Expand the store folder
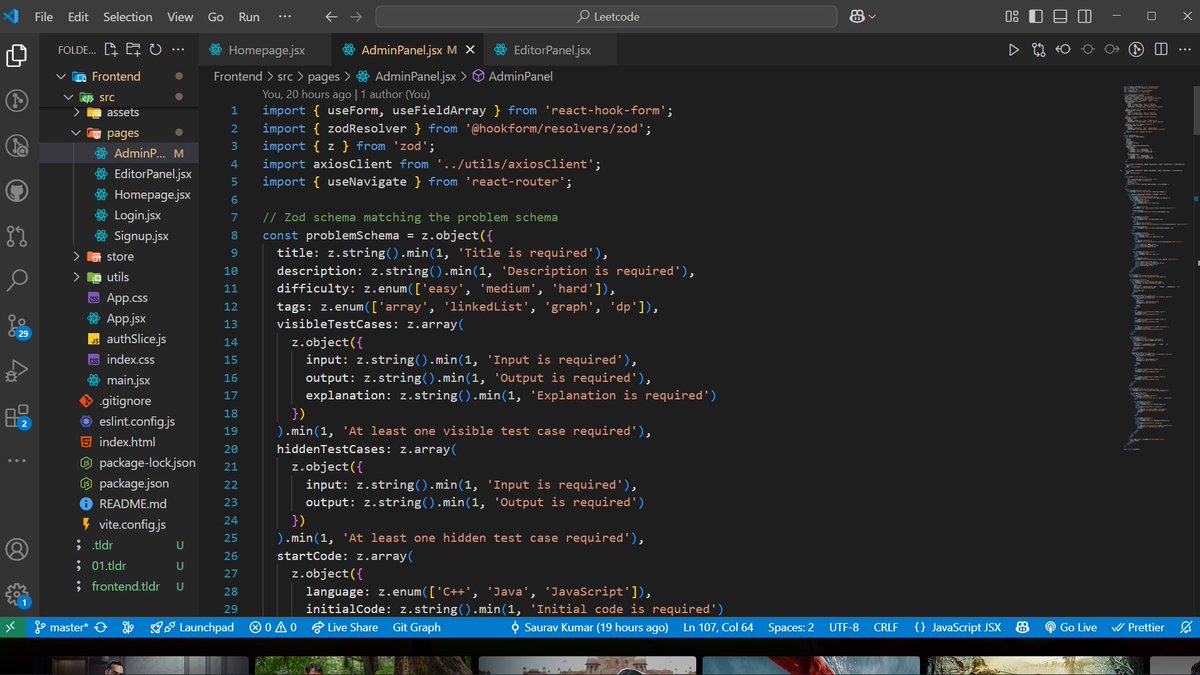 (77, 256)
